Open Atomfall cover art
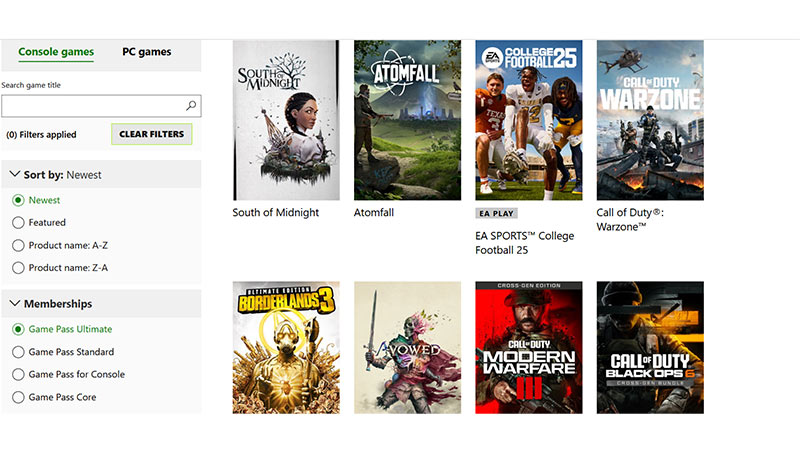This screenshot has width=800, height=450. pyautogui.click(x=408, y=120)
